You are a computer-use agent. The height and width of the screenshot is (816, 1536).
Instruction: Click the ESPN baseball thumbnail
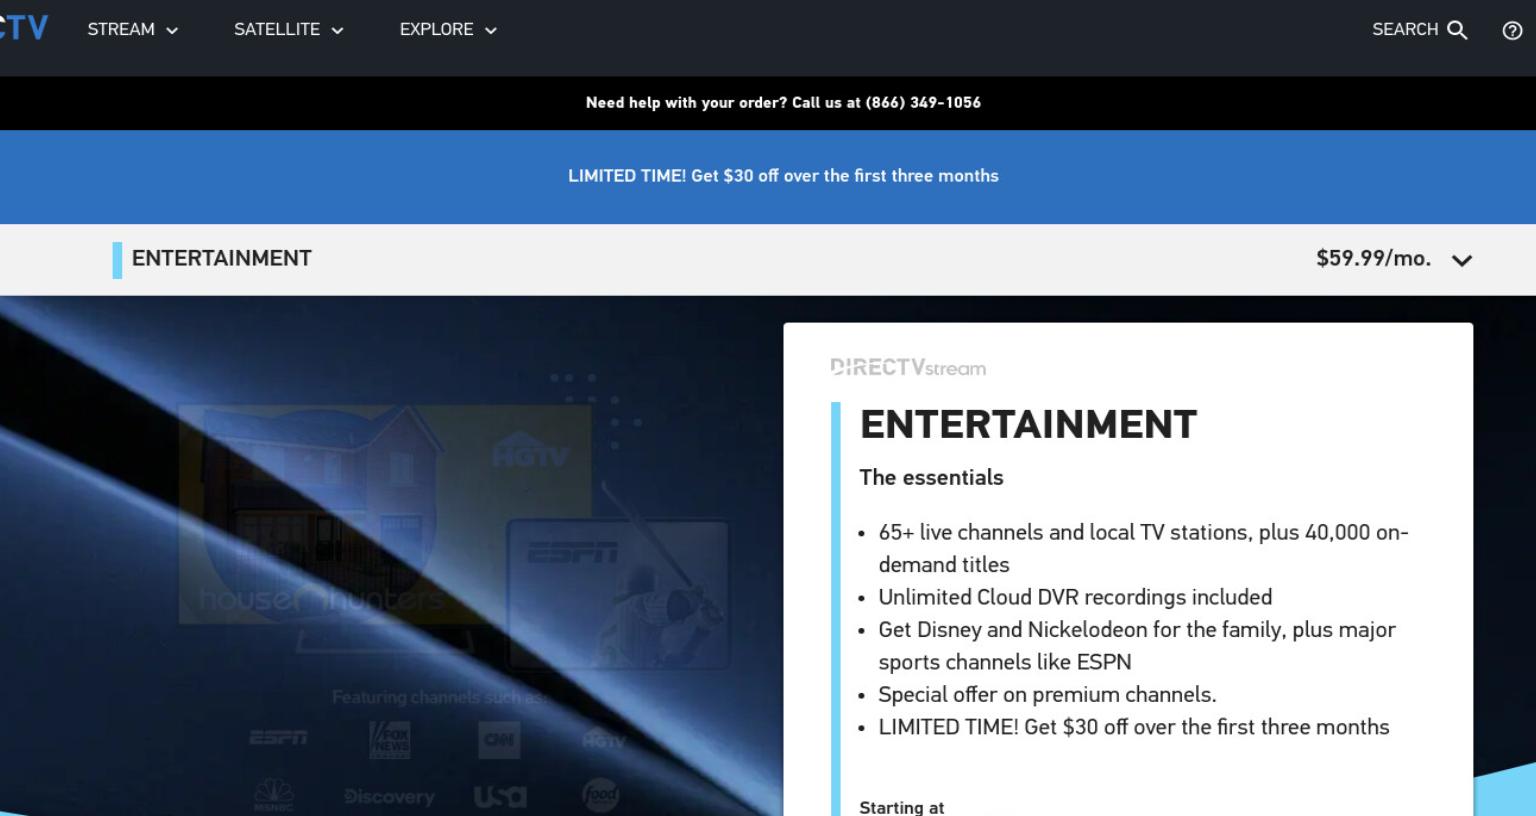(x=618, y=593)
